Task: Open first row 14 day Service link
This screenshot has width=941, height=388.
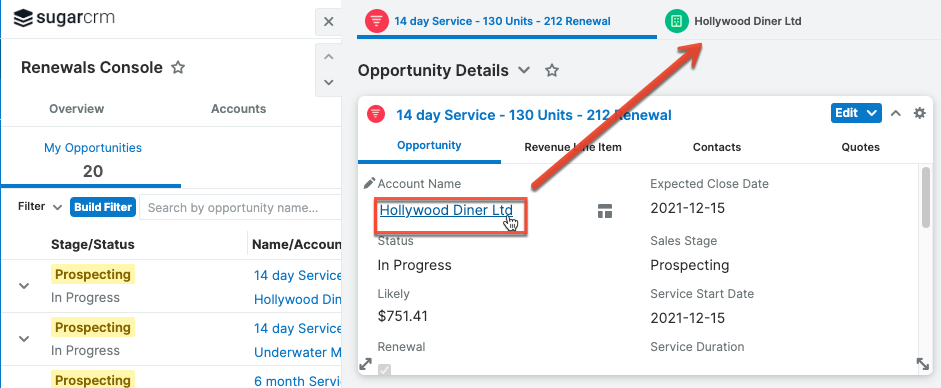Action: click(x=297, y=275)
